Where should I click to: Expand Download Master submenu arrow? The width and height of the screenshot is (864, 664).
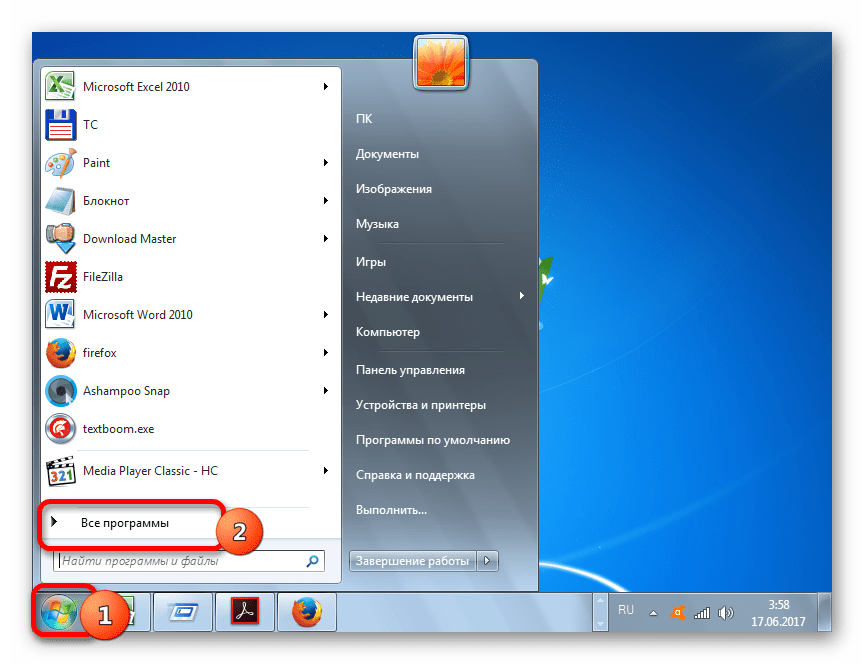point(326,239)
